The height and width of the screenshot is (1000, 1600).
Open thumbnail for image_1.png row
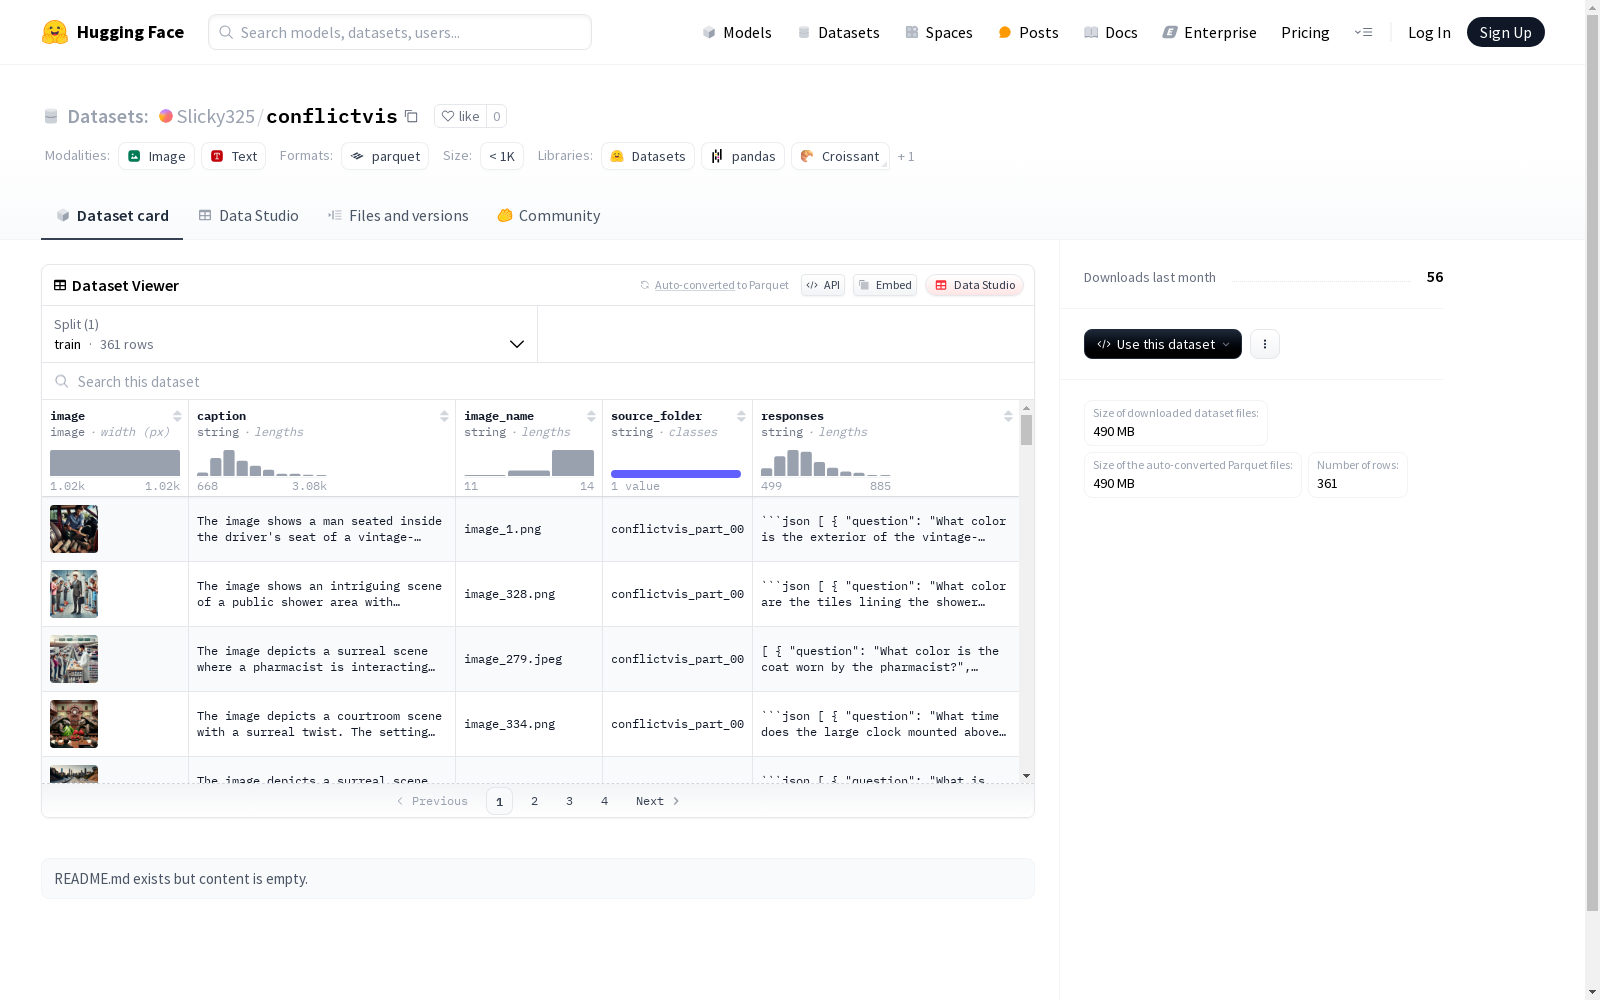click(74, 529)
